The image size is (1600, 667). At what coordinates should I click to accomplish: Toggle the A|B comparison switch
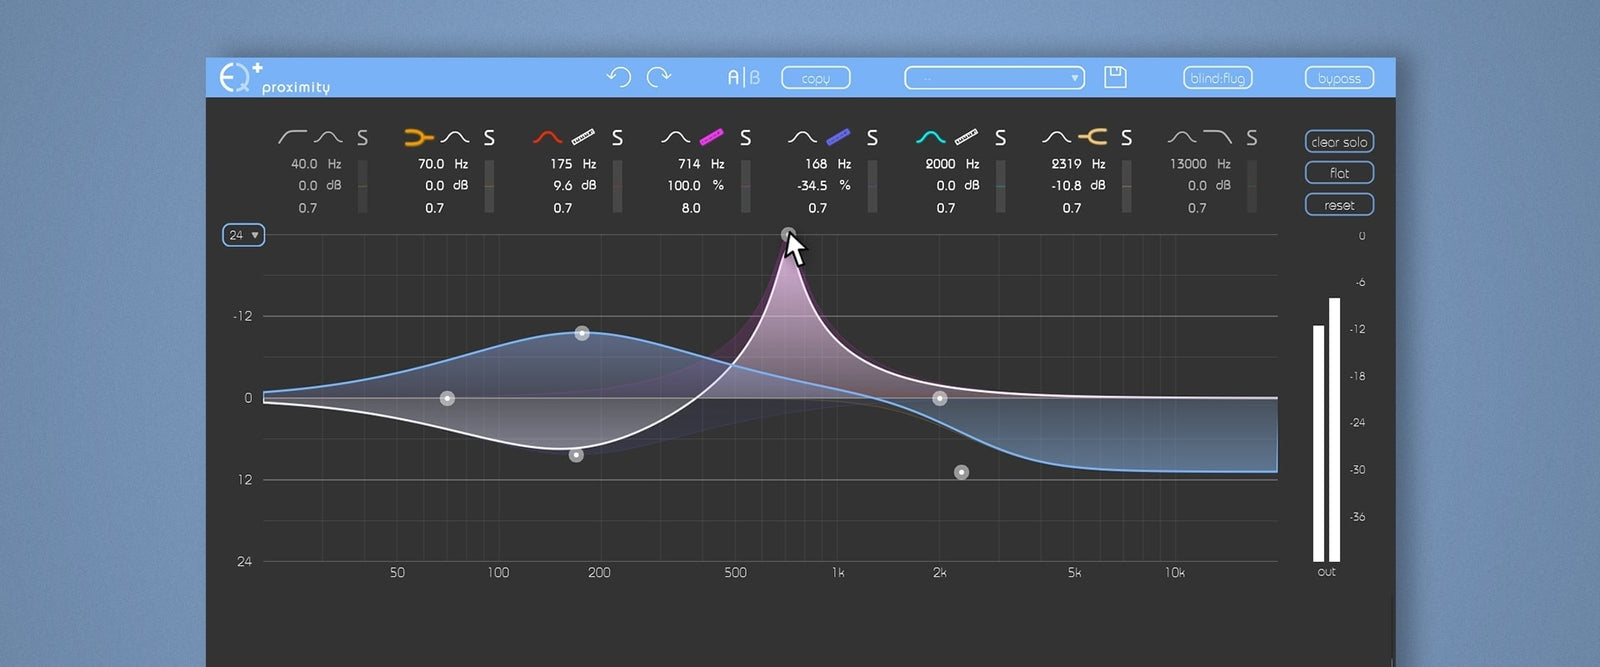(743, 77)
